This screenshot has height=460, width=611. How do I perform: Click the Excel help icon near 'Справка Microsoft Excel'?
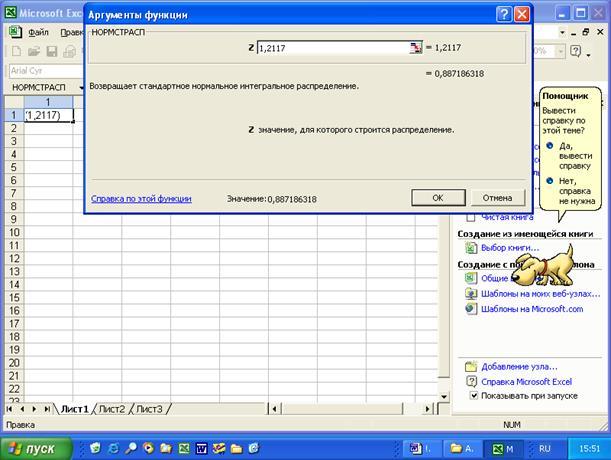[x=471, y=381]
